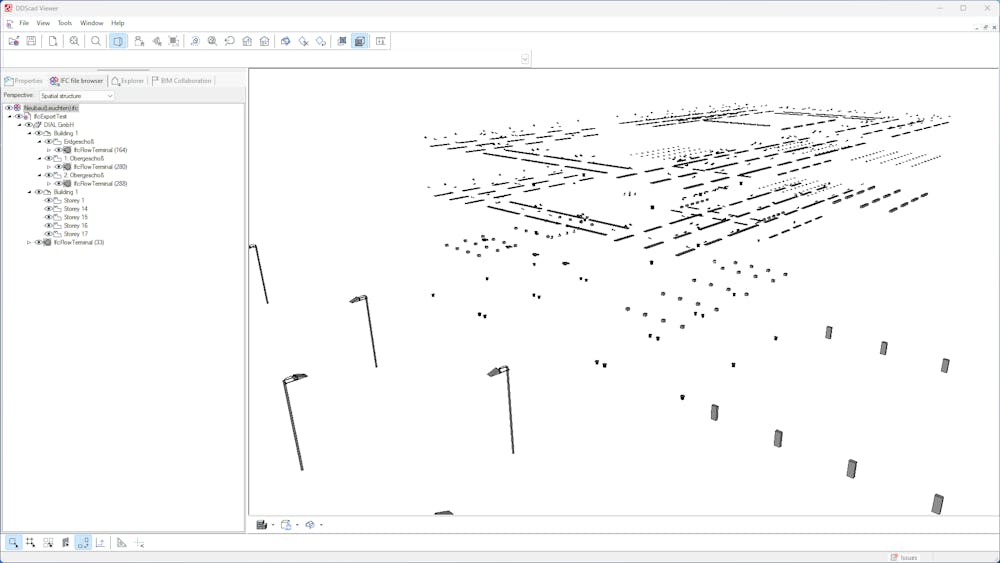The width and height of the screenshot is (1000, 563).
Task: Expand the IfcFlowTerminal (288) node
Action: tap(49, 184)
